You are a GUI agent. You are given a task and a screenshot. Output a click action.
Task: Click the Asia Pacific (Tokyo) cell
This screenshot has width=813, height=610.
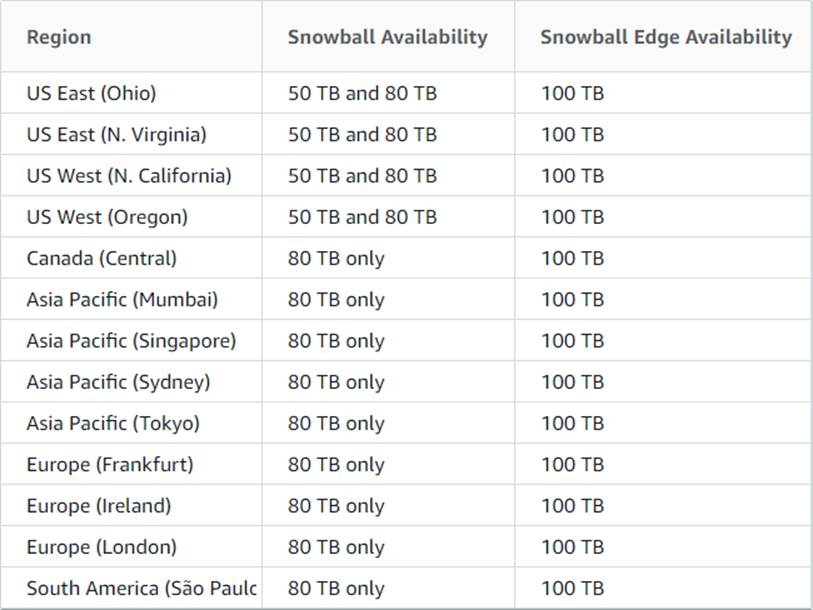click(x=113, y=423)
